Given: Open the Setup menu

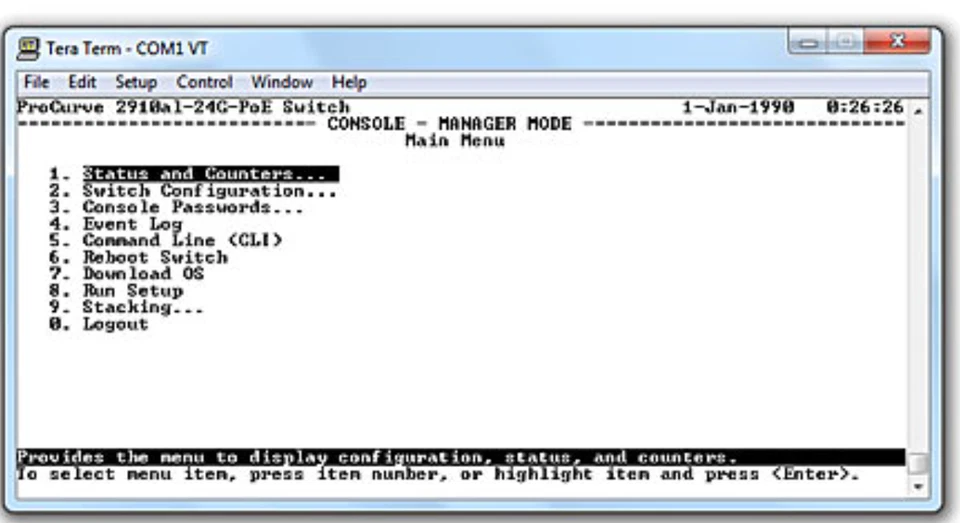Looking at the screenshot, I should point(136,82).
